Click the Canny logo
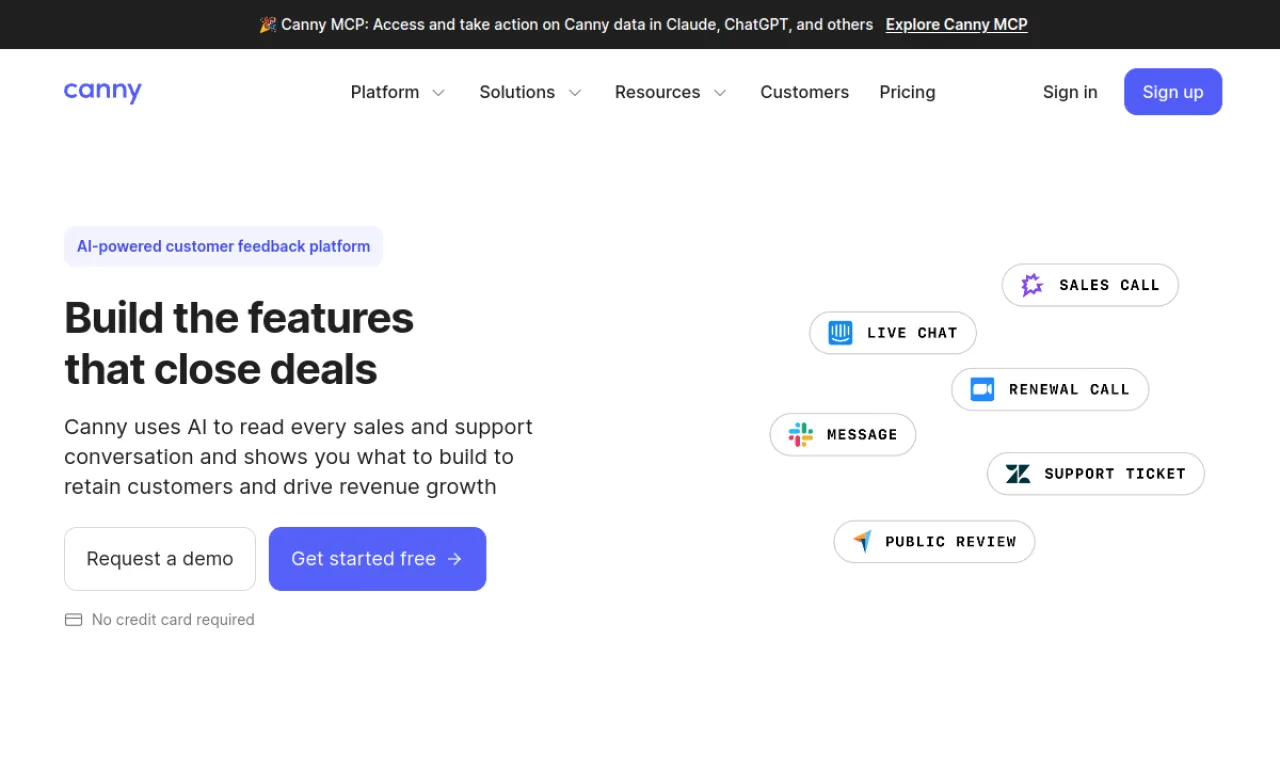Screen dimensions: 1280x768 103,92
